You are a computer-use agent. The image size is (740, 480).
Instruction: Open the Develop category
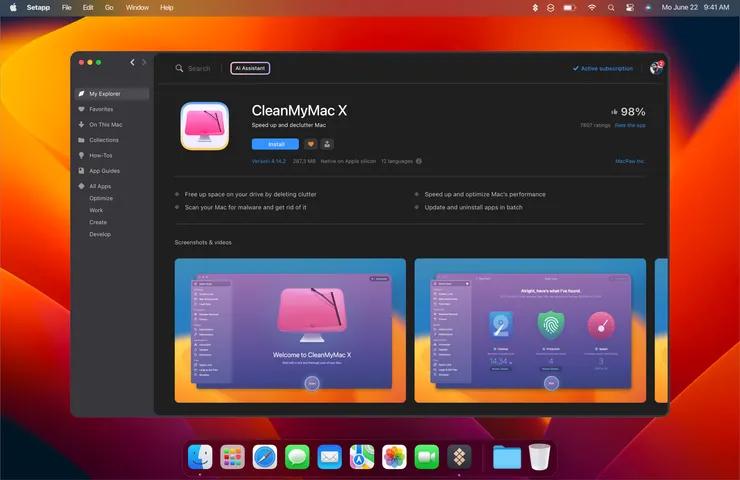click(100, 234)
